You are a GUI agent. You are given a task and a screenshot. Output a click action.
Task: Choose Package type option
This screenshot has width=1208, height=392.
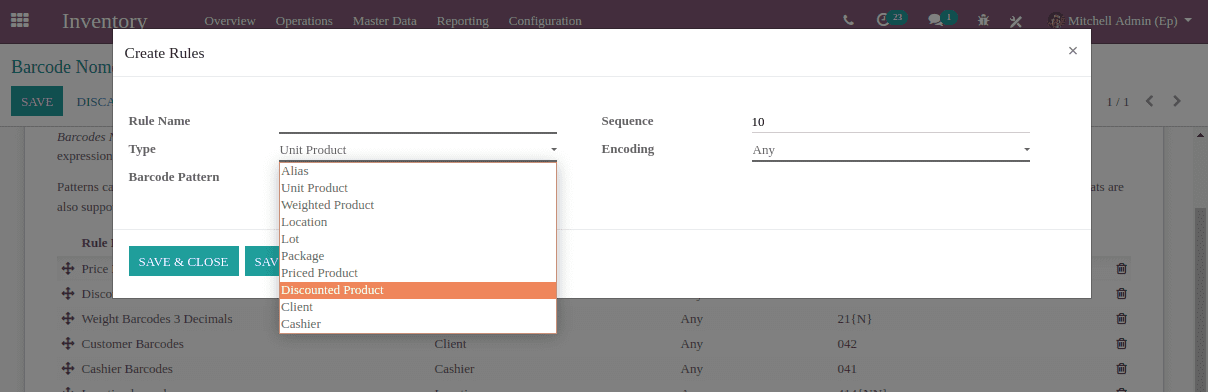(418, 256)
